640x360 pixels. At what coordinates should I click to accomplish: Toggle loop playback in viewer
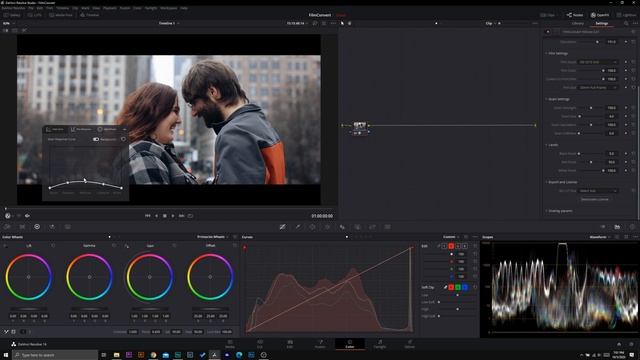tap(190, 216)
